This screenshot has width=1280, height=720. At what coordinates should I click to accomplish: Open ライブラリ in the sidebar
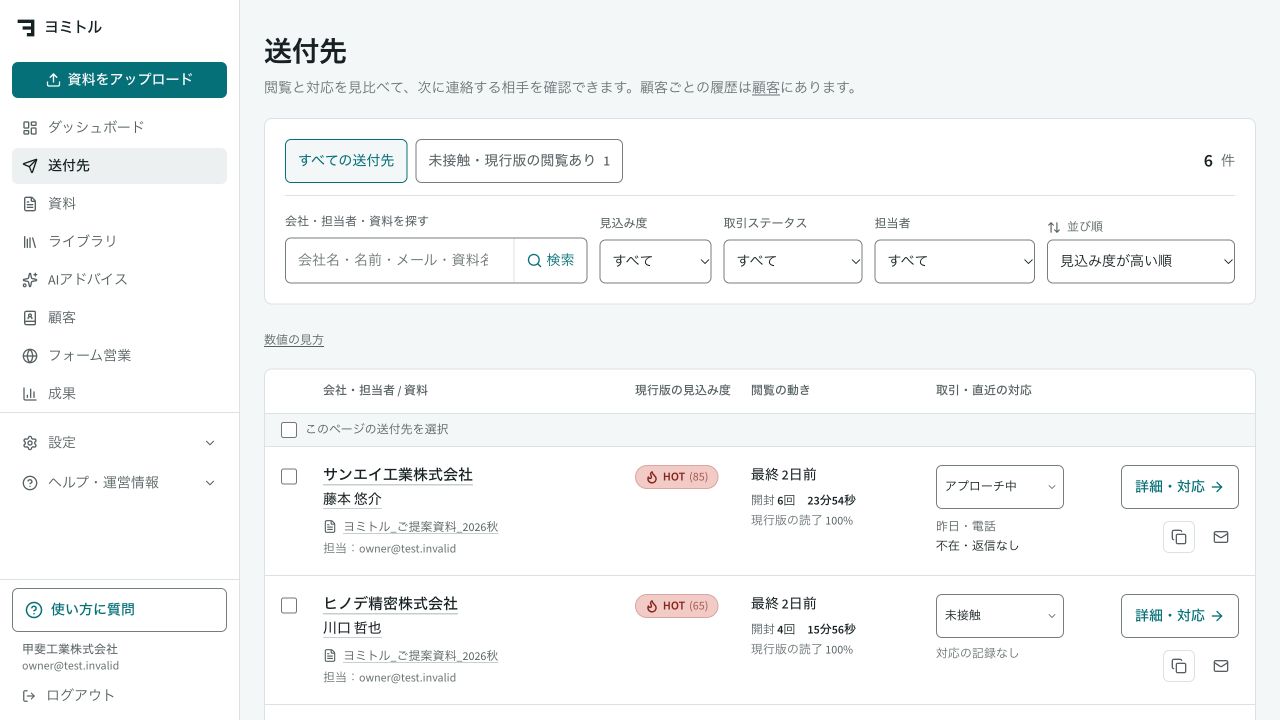pos(120,242)
